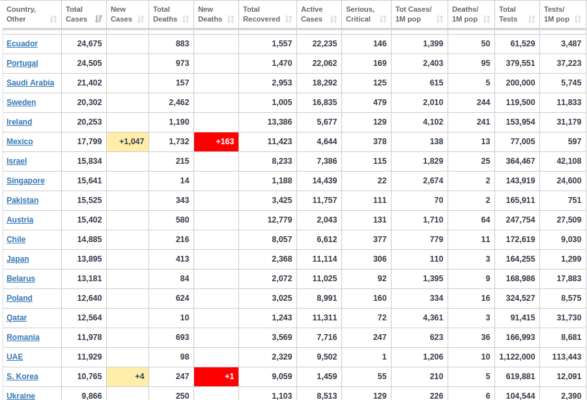This screenshot has height=400, width=587.
Task: Select Mexico's red +163 new deaths cell
Action: tap(216, 142)
